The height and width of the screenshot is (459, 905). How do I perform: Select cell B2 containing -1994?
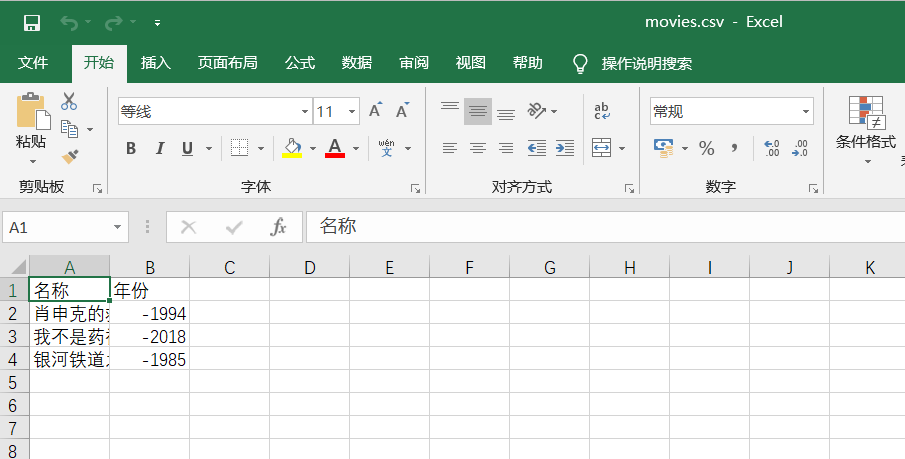pos(150,313)
